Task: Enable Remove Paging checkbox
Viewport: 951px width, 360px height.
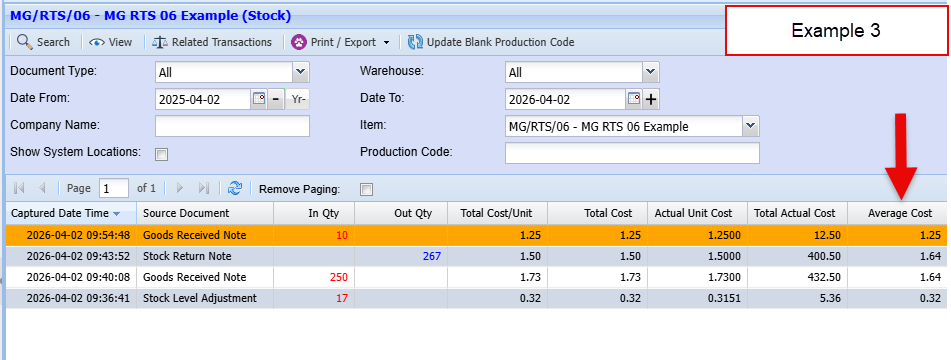Action: tap(366, 190)
